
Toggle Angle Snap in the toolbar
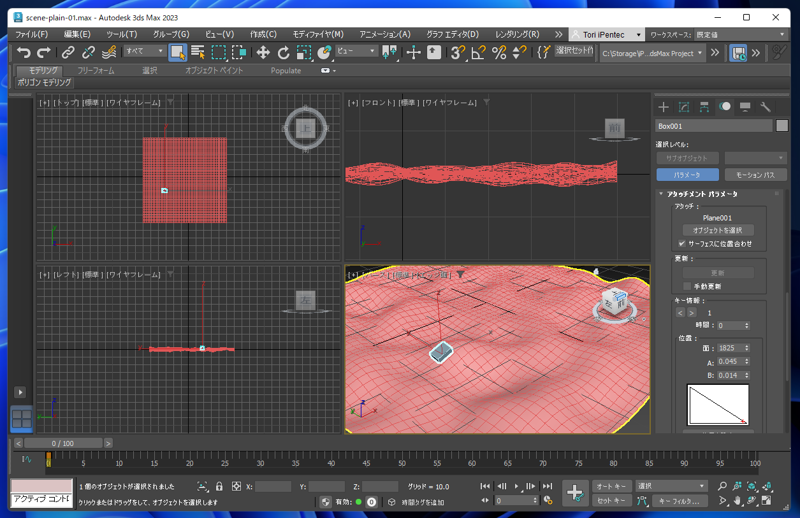[x=478, y=52]
